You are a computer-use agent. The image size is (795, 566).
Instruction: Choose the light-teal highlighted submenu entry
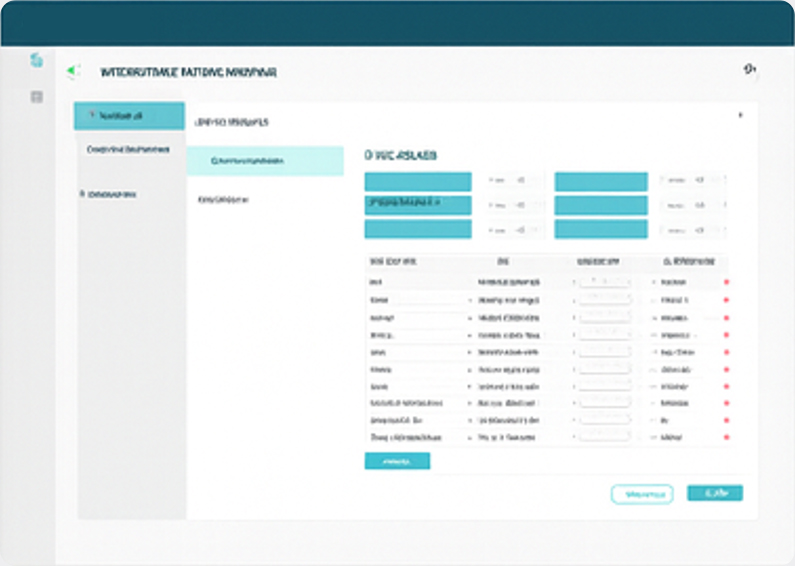pos(265,160)
